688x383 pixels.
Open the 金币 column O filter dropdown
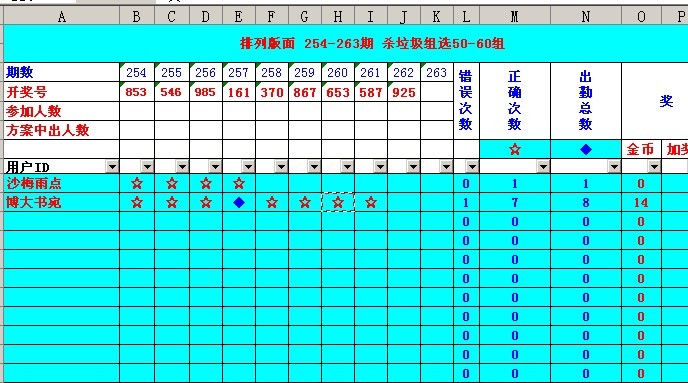tap(654, 167)
